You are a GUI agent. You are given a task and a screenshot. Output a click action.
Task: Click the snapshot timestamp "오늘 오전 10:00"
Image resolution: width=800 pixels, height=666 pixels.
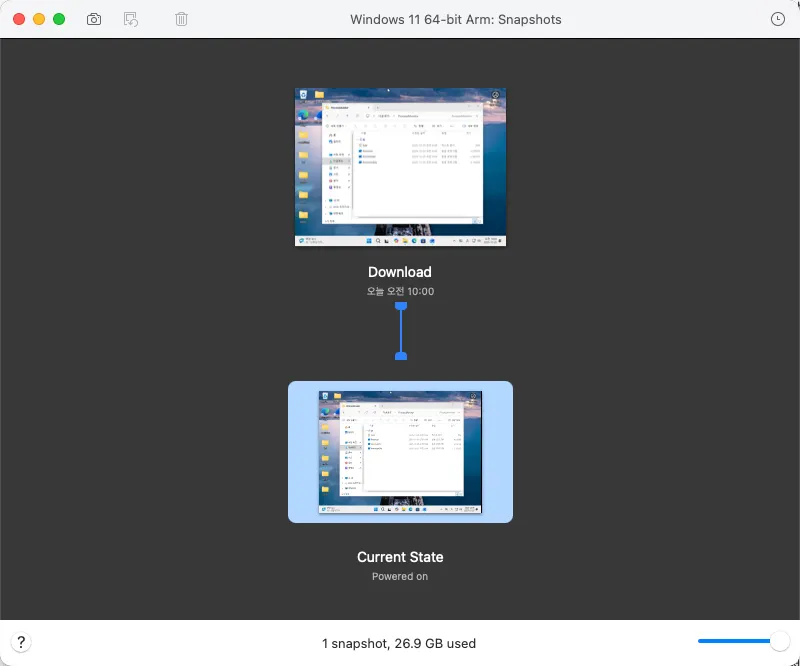(400, 291)
